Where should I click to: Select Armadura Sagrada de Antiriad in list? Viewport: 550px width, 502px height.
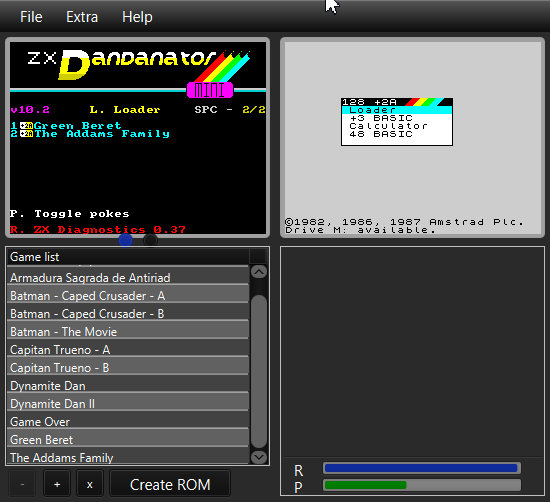(128, 277)
